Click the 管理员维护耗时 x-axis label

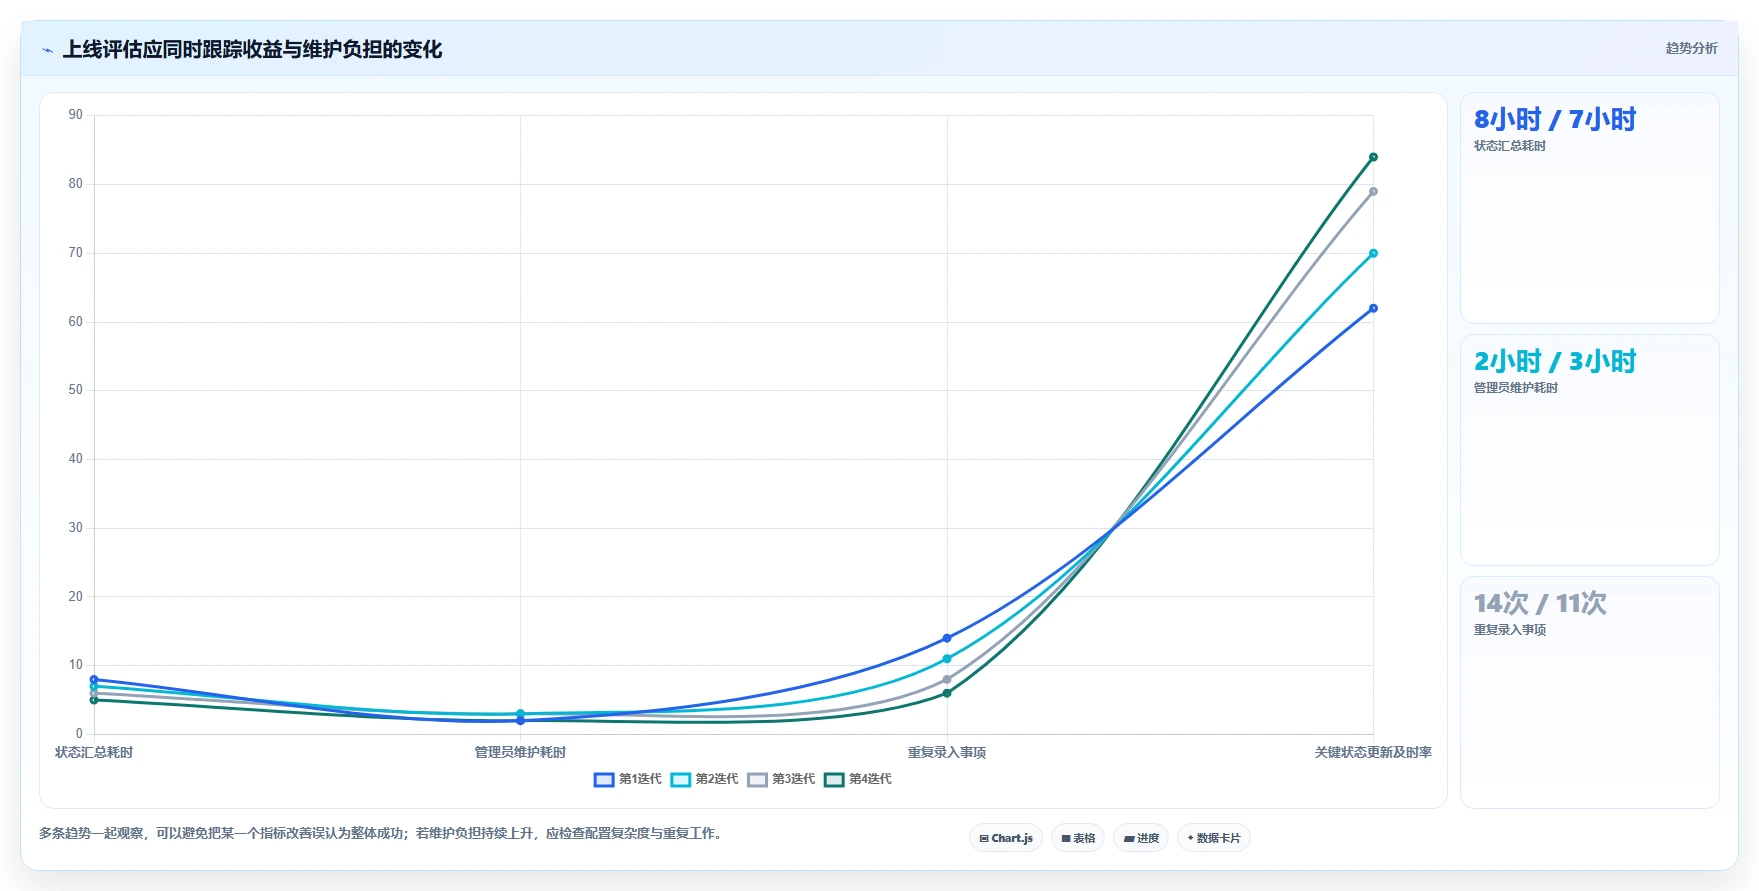point(520,752)
